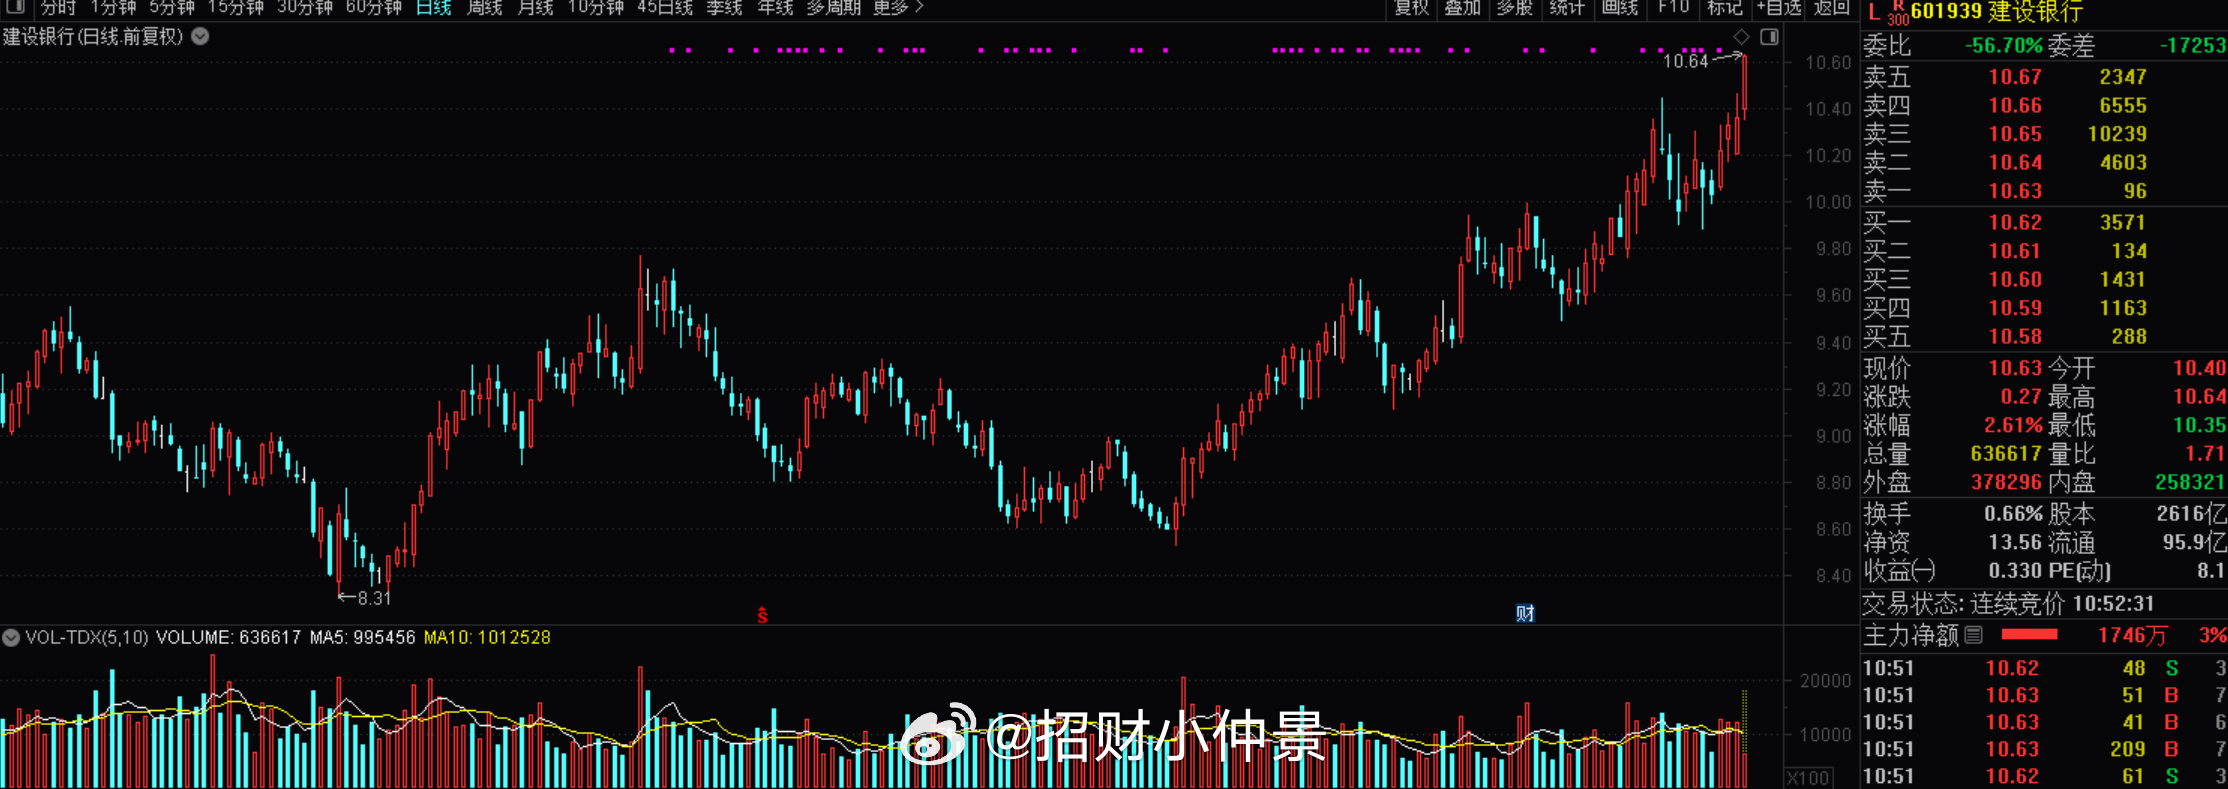Click the 8.31 low price label on chart
The width and height of the screenshot is (2228, 789).
[374, 598]
